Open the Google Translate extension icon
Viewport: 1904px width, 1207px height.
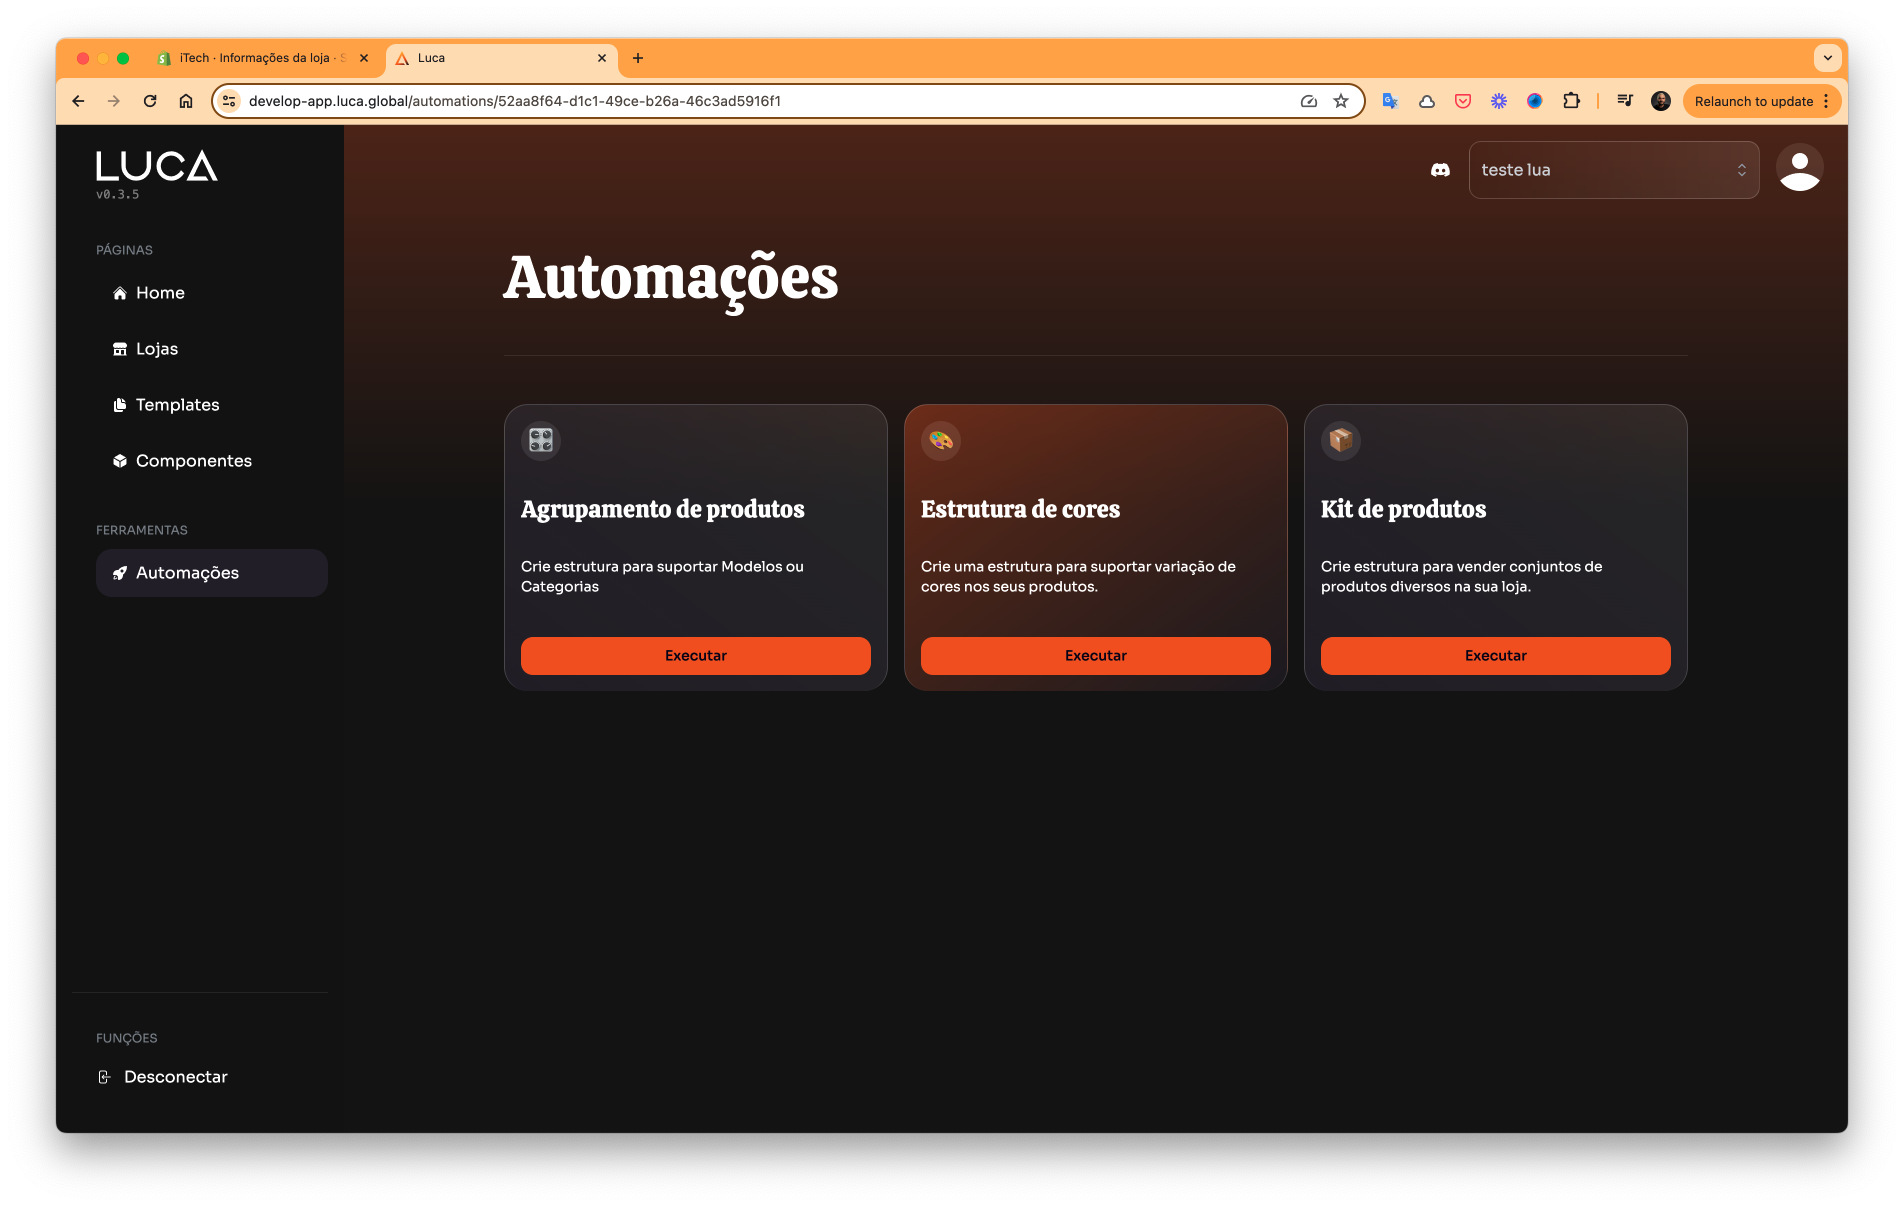pyautogui.click(x=1389, y=101)
